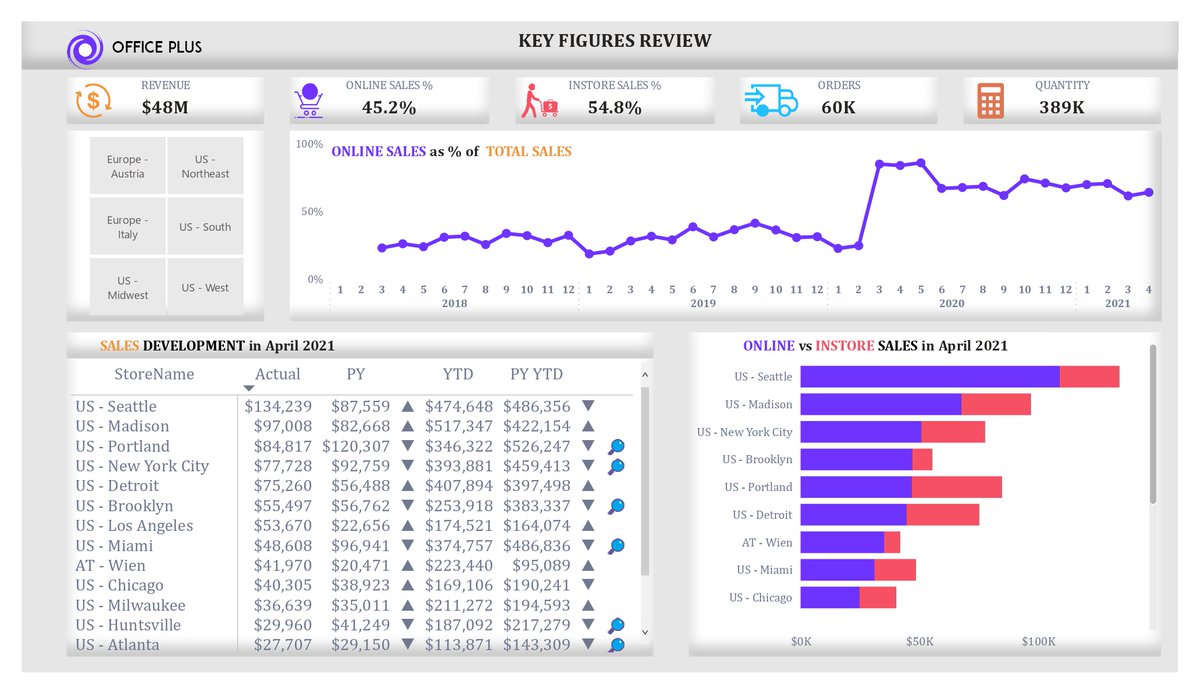Click the up triangle beside Milwaukee PY $35,011
The image size is (1200, 694).
tap(407, 605)
